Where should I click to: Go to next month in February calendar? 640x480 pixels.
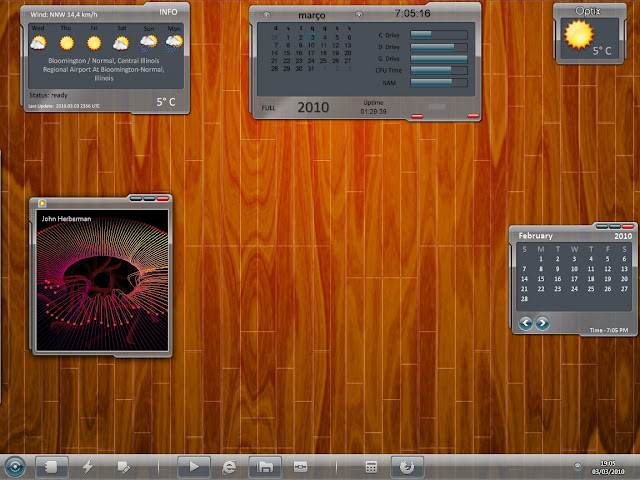coord(542,323)
